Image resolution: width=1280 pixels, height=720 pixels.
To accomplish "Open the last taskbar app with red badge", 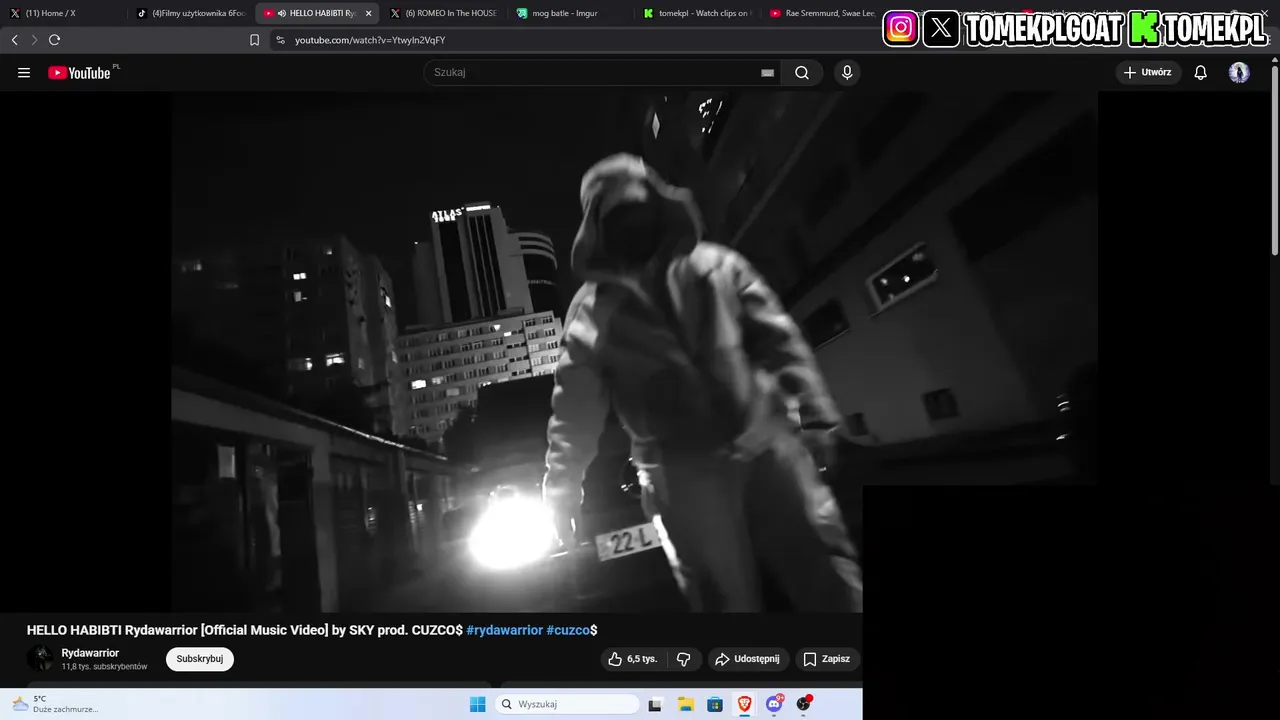I will coord(804,704).
